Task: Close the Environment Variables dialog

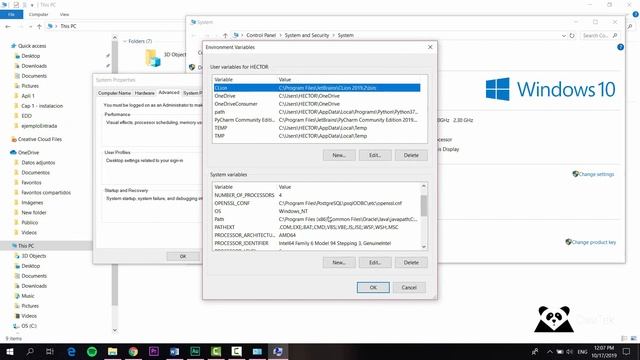Action: 430,47
